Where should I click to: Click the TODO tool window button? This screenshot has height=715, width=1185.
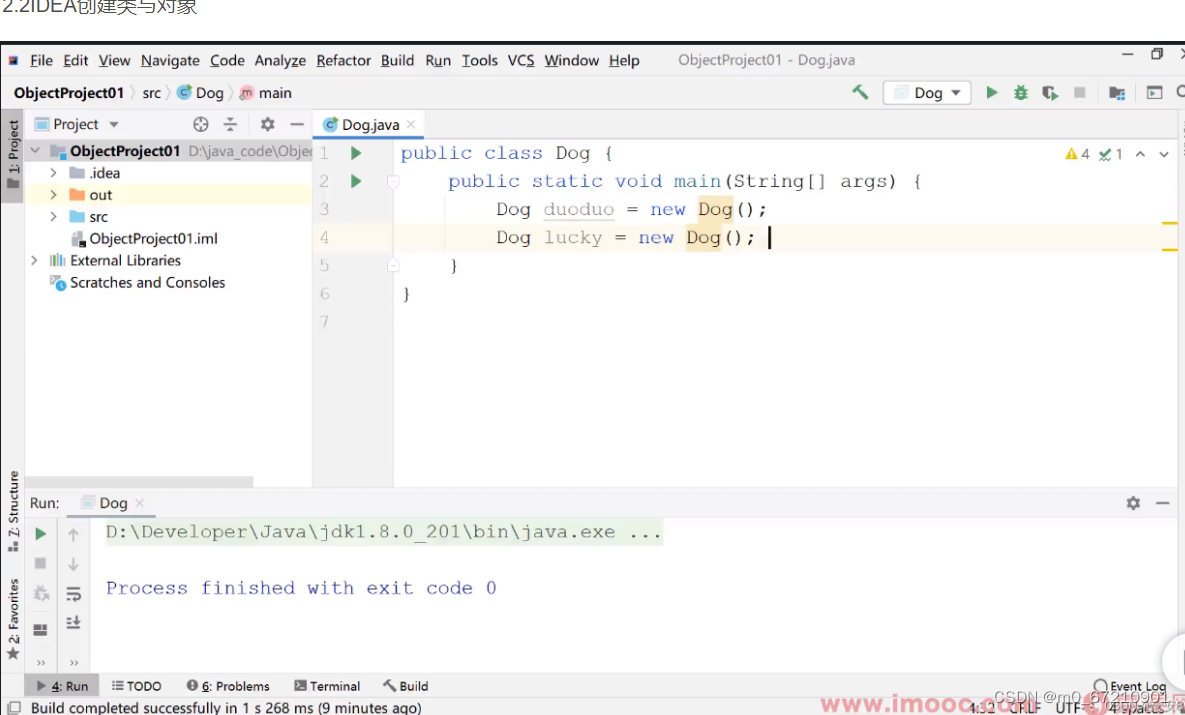[137, 685]
